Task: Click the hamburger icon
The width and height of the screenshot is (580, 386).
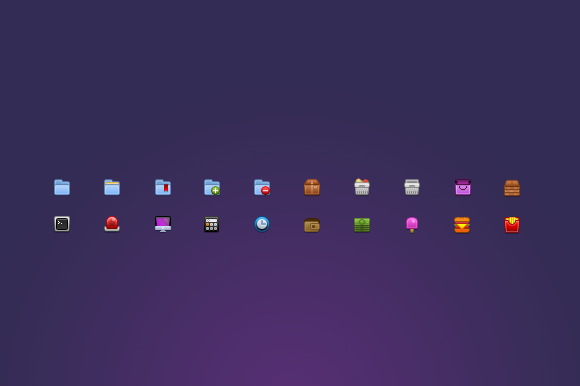Action: pyautogui.click(x=462, y=225)
